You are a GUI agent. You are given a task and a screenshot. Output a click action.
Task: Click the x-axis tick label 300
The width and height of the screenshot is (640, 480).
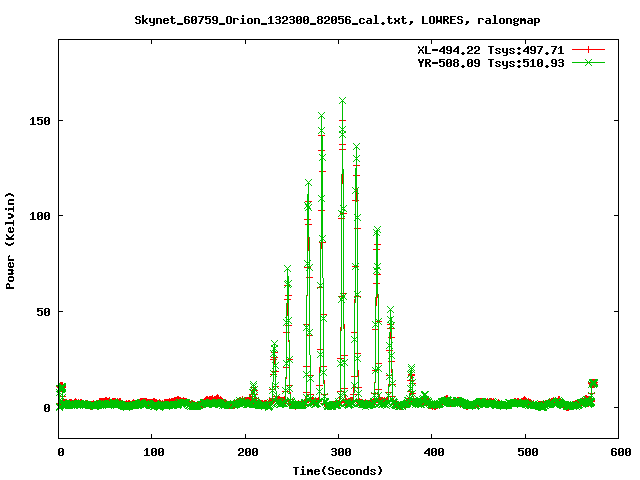pyautogui.click(x=341, y=452)
